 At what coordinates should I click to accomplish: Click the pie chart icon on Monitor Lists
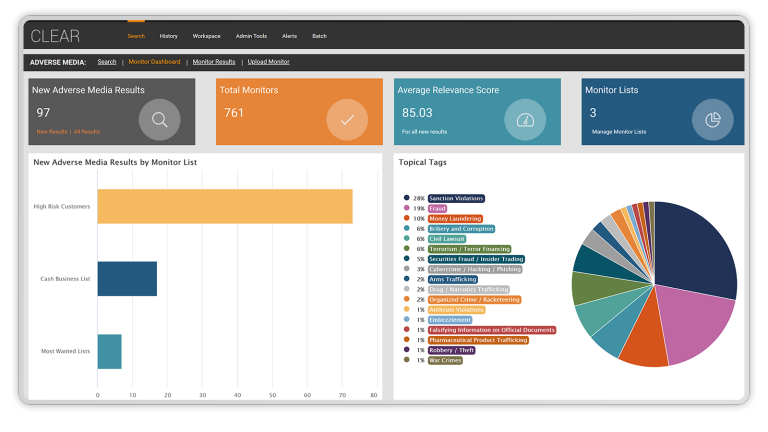[713, 120]
